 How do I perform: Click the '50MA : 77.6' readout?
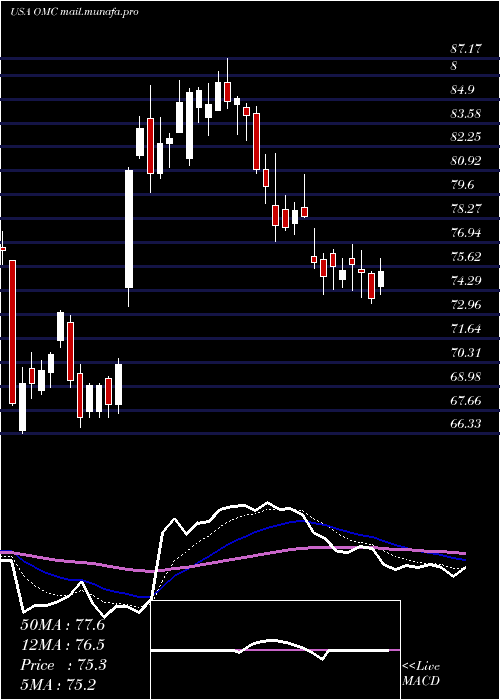(62, 625)
